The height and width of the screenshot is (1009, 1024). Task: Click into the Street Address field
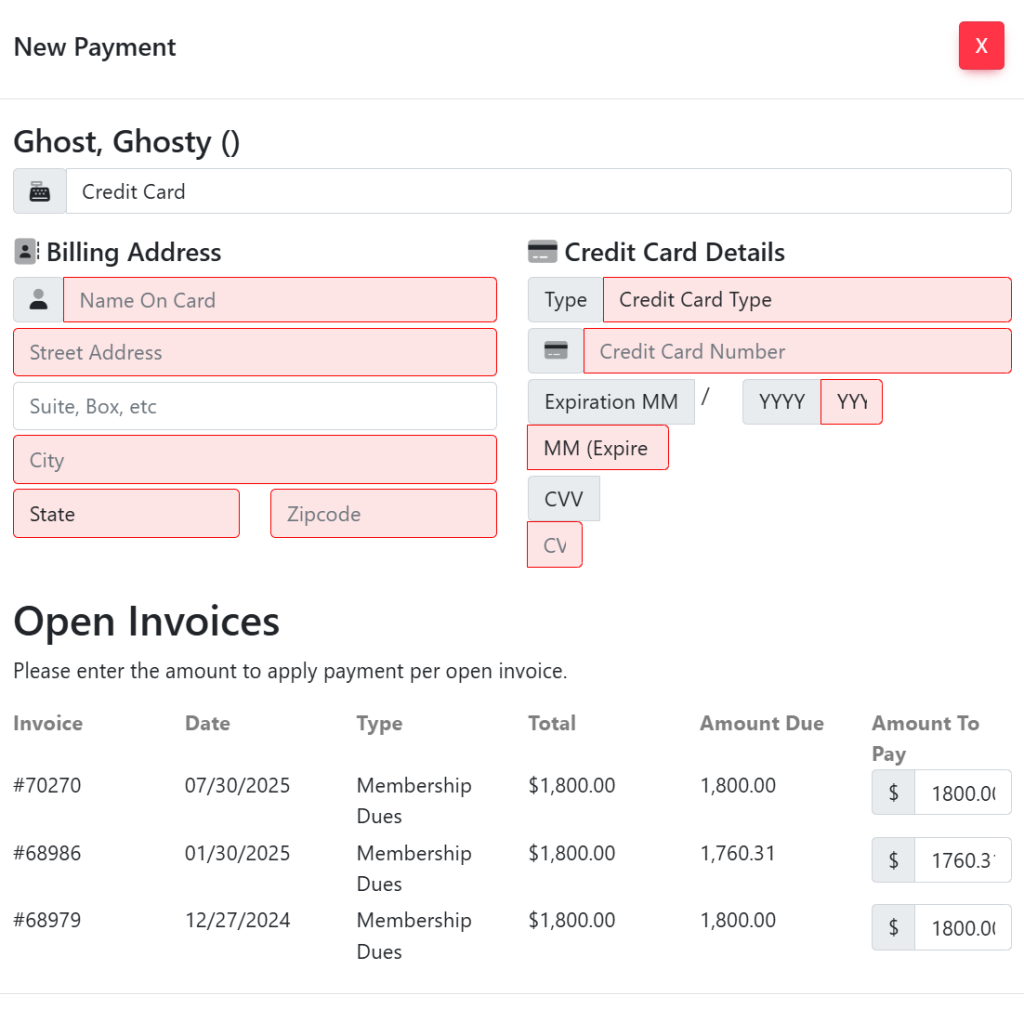point(254,352)
